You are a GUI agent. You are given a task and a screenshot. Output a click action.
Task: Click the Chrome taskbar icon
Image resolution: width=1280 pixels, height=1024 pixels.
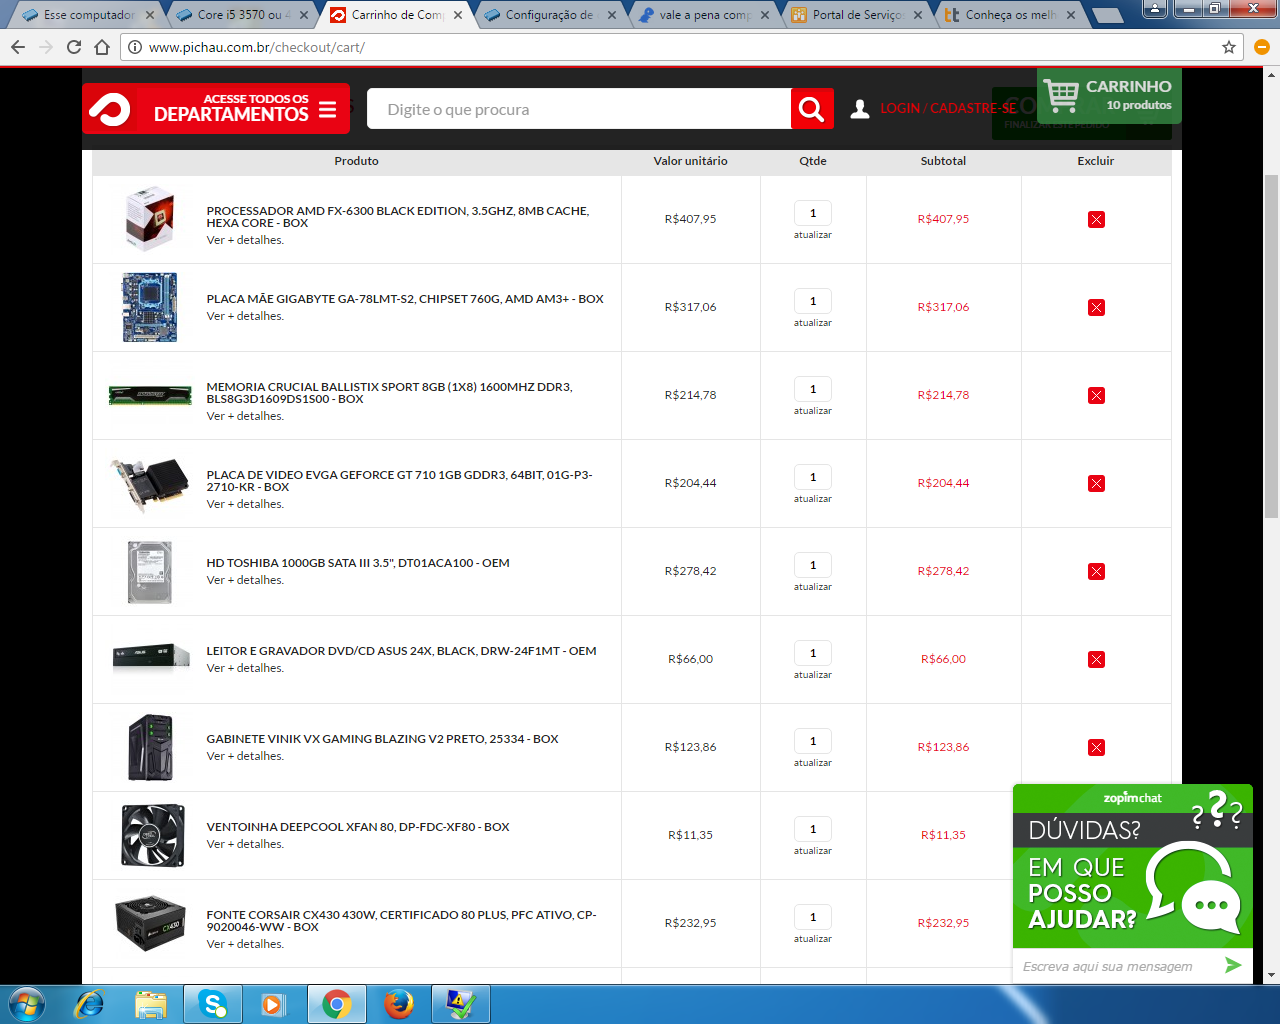click(337, 1004)
